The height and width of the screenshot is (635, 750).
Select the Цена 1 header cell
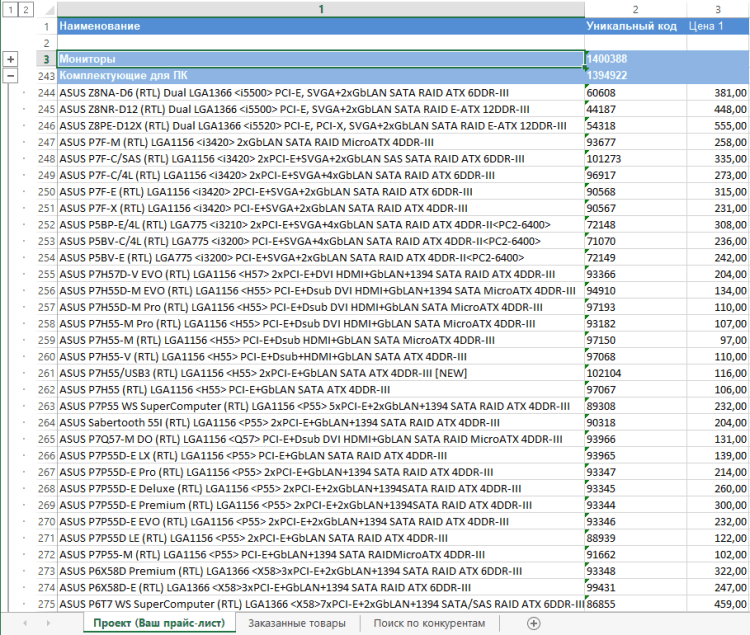tap(718, 26)
